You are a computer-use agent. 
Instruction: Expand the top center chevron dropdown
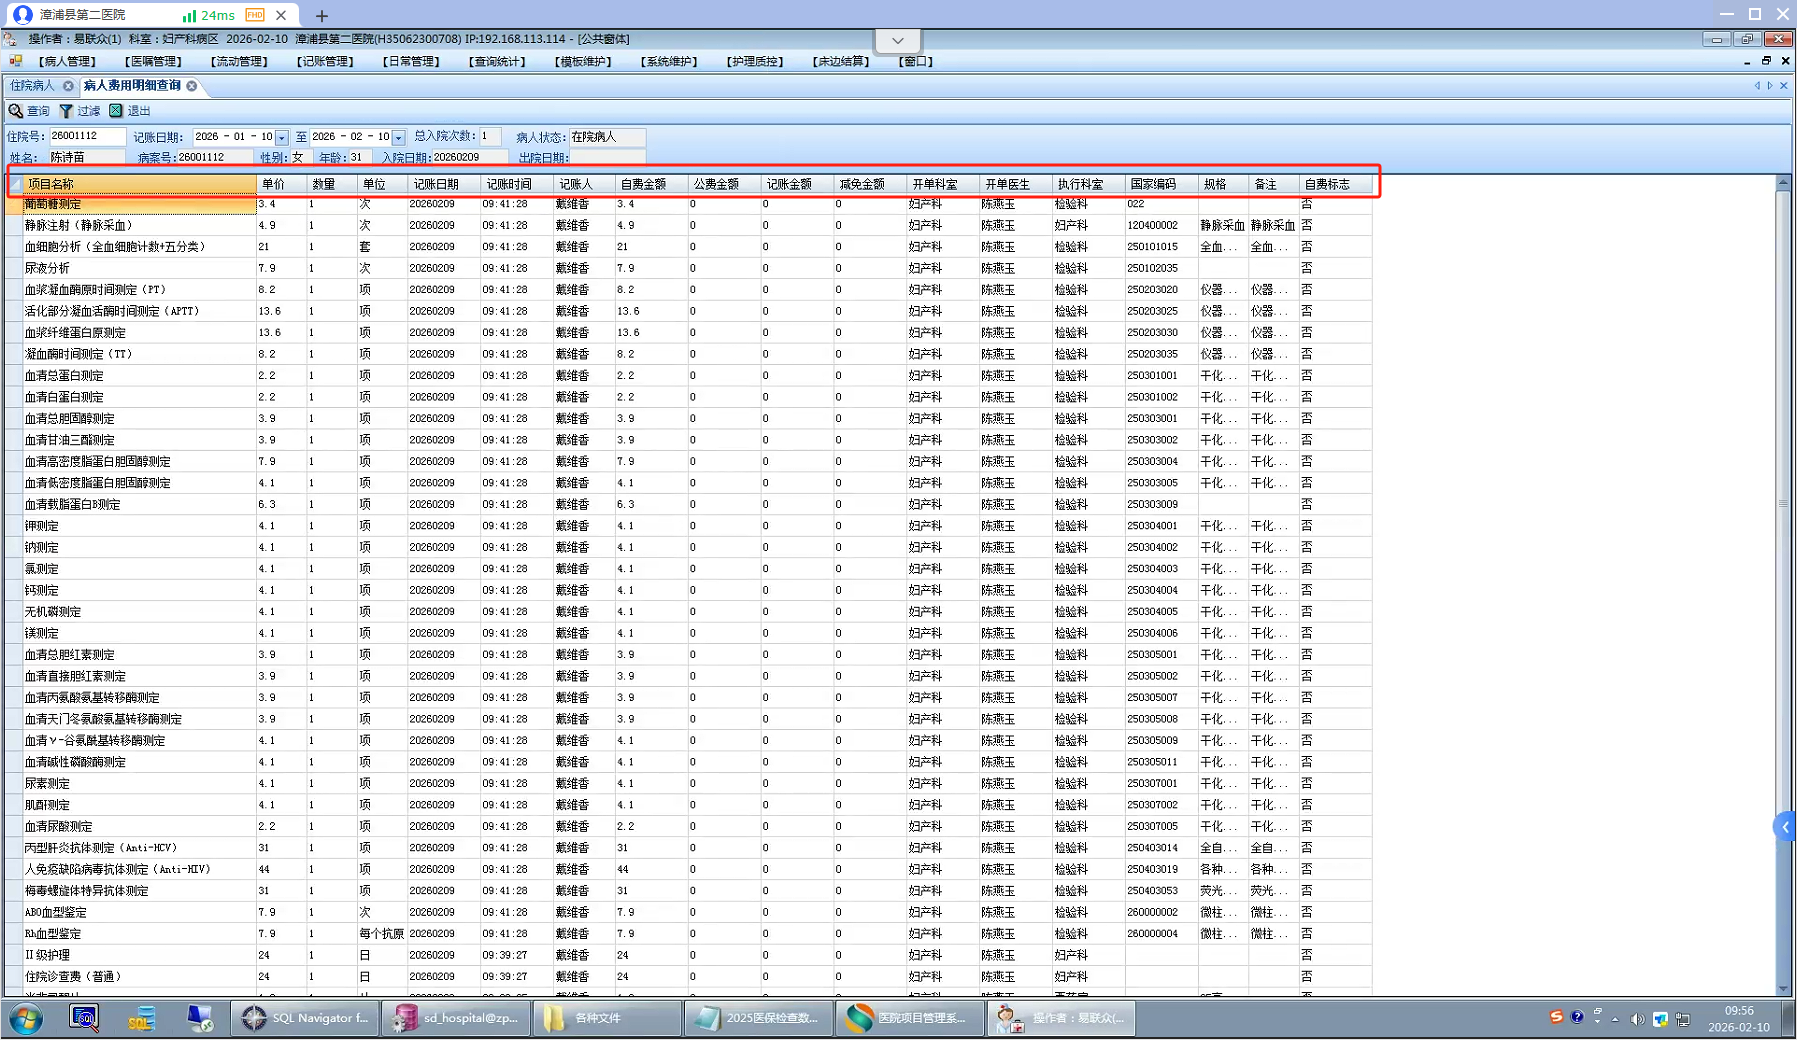click(897, 41)
